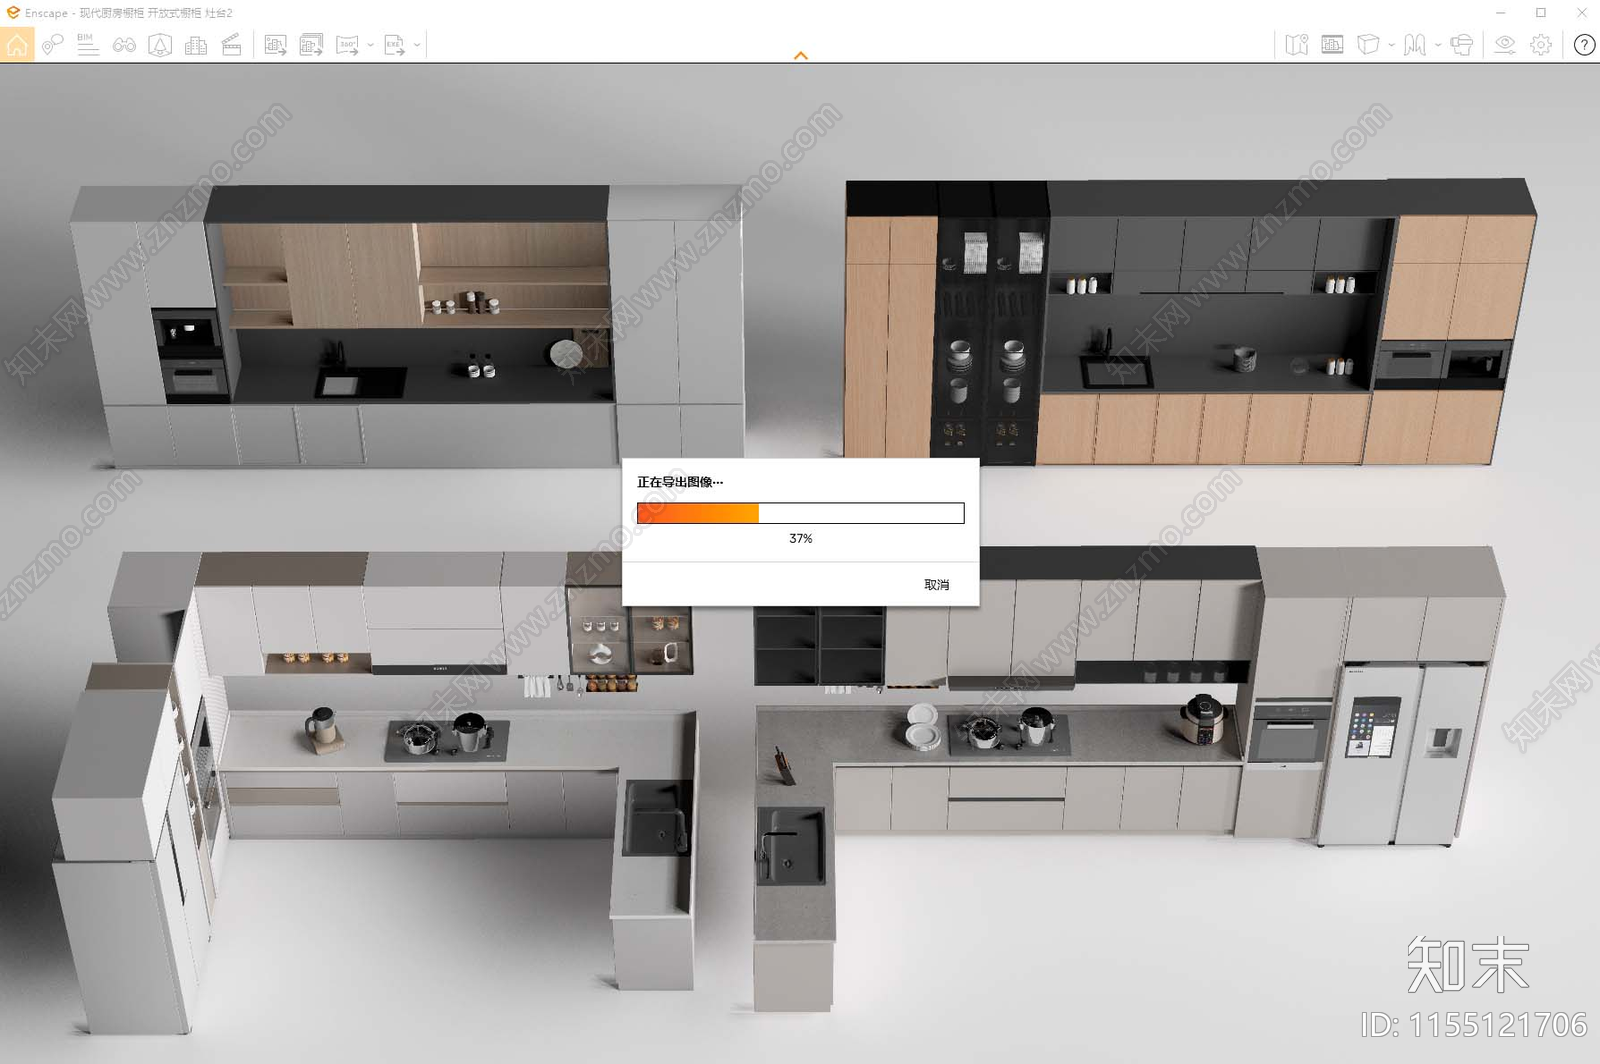
Task: Click the Enscape logo in title bar
Action: [13, 12]
